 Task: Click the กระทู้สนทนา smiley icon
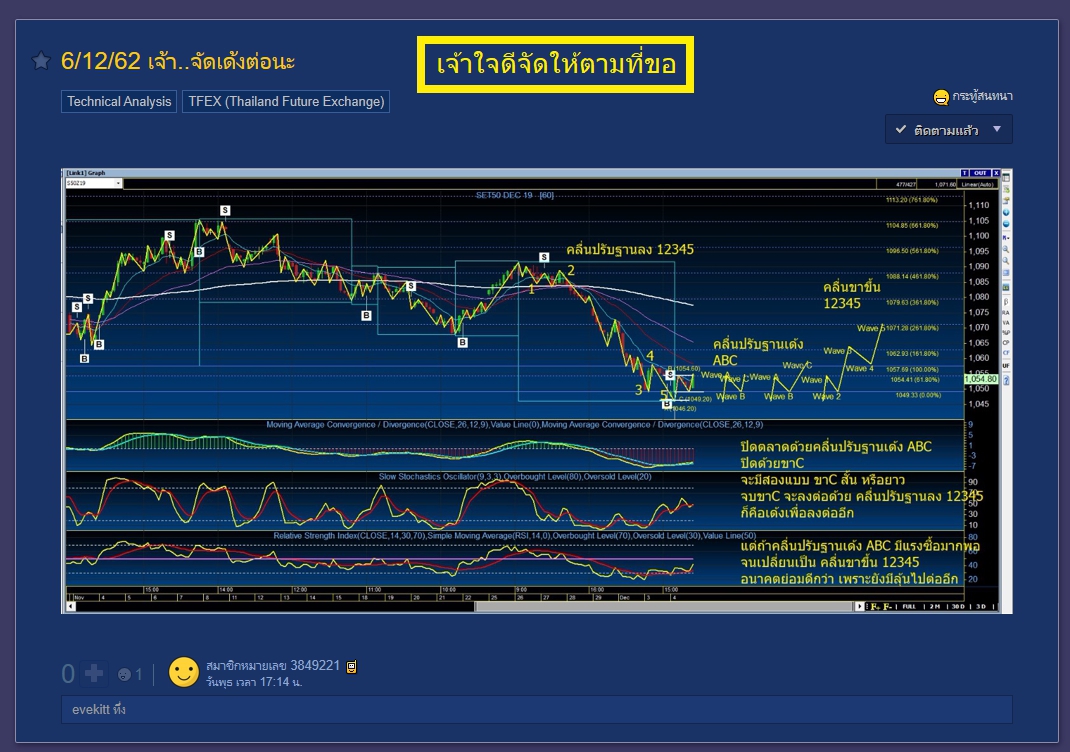click(x=941, y=97)
